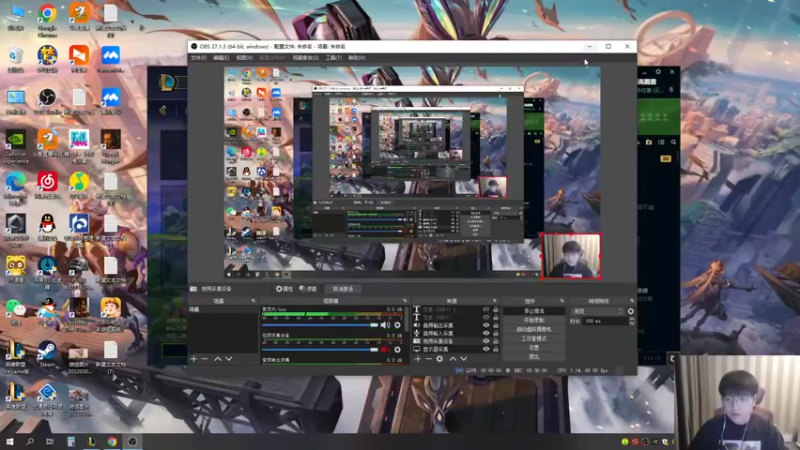Add a new scene with the plus icon
The image size is (800, 450).
click(x=194, y=359)
